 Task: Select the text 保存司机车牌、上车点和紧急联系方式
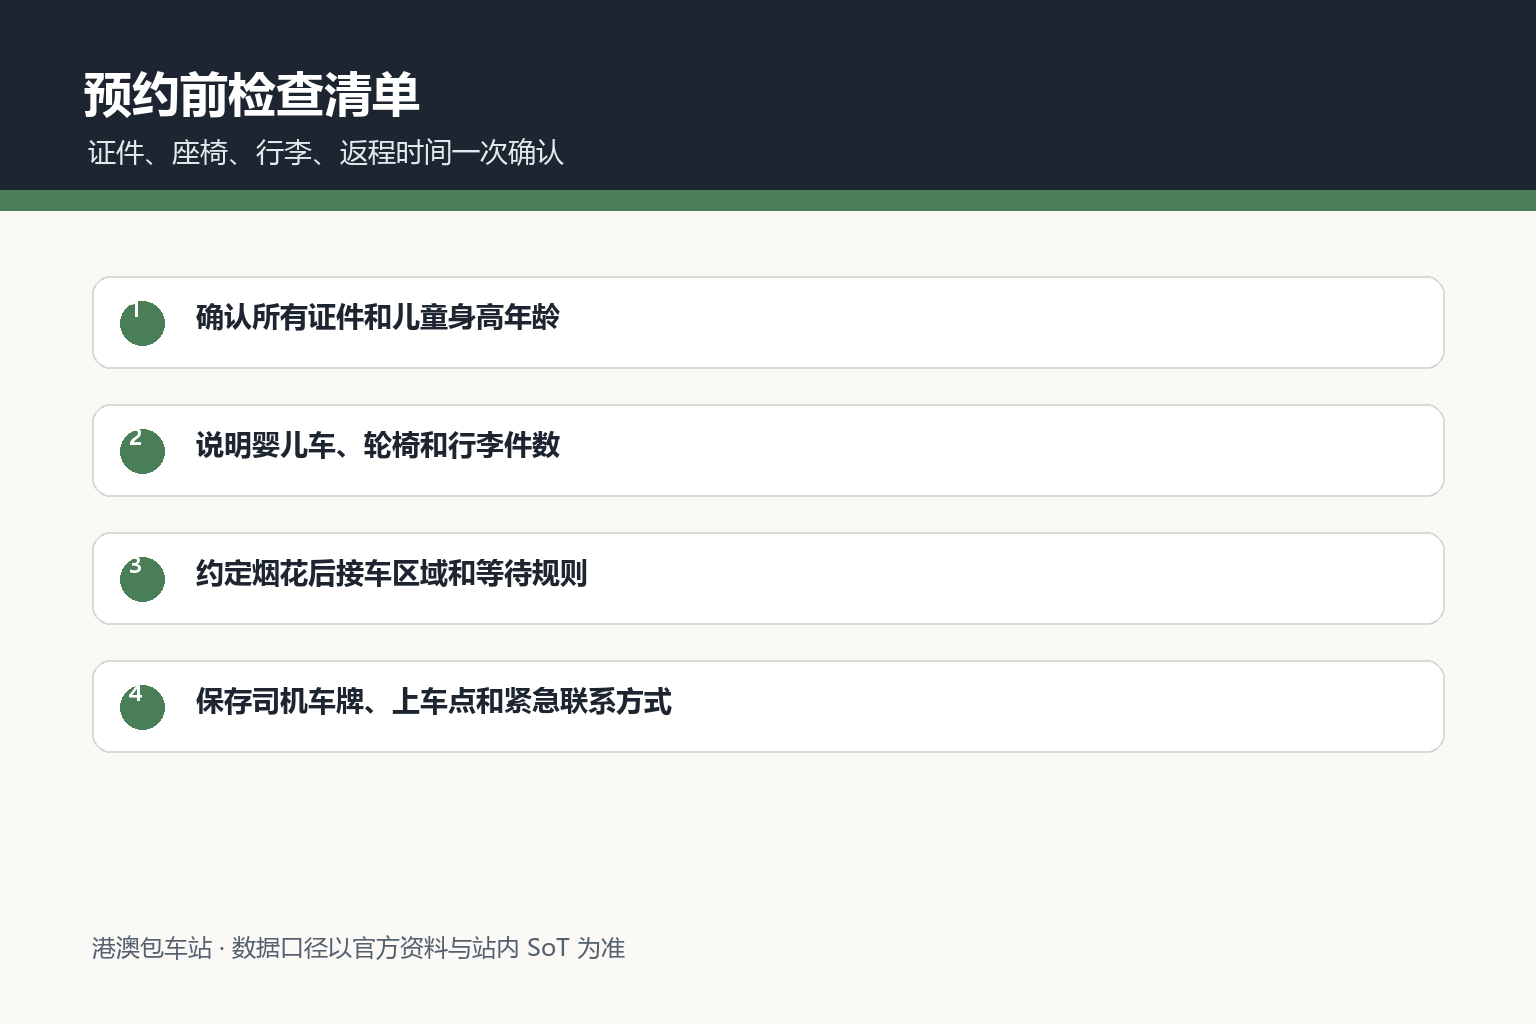coord(433,701)
